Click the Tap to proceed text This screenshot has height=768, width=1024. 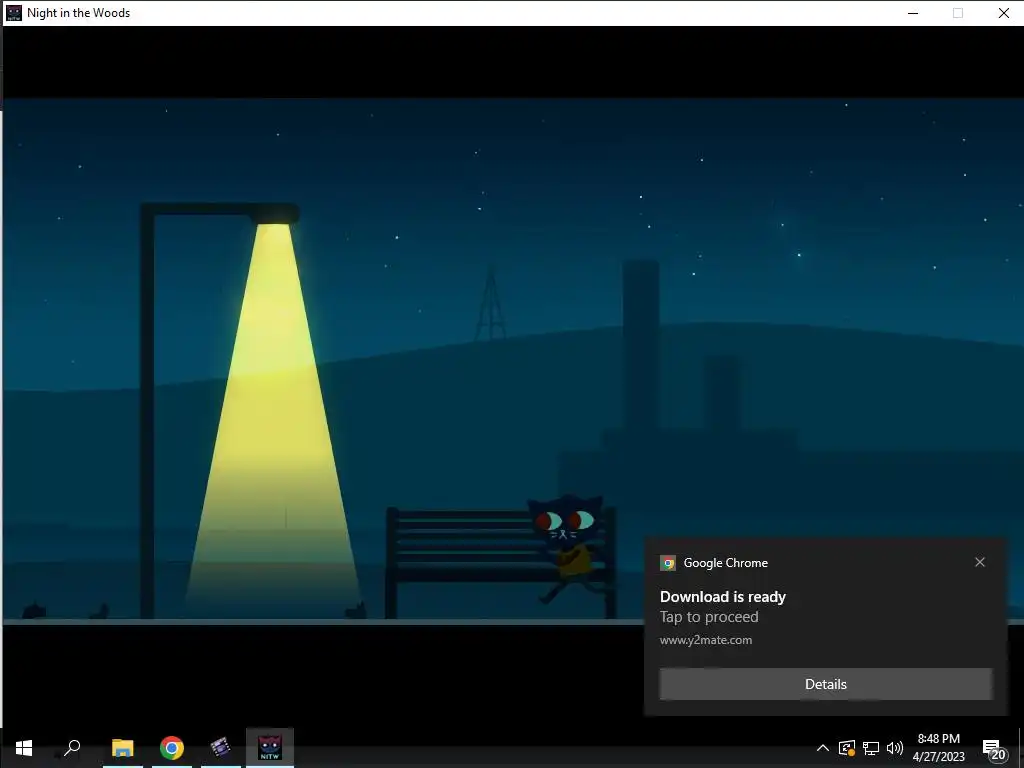click(x=709, y=617)
